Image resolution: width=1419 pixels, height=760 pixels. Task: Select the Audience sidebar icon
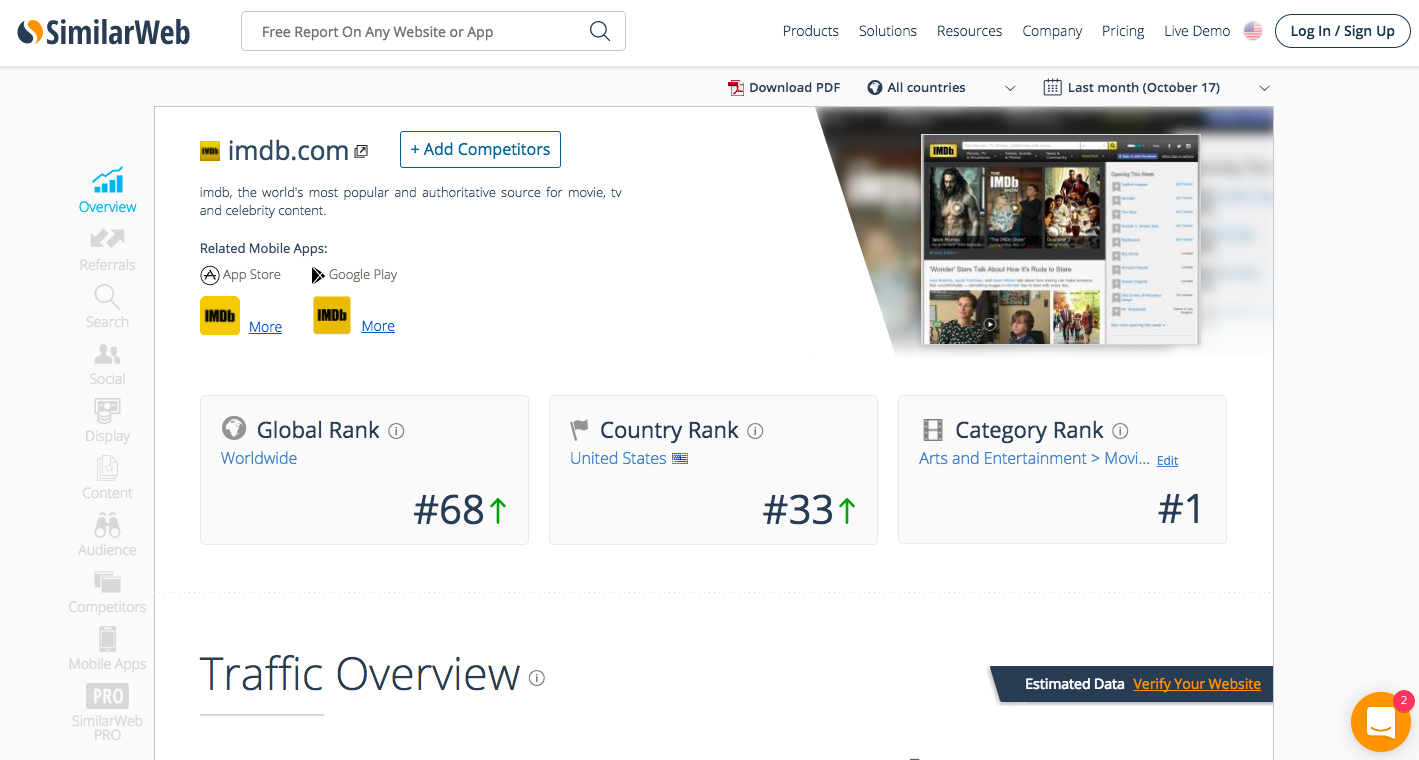click(x=107, y=525)
